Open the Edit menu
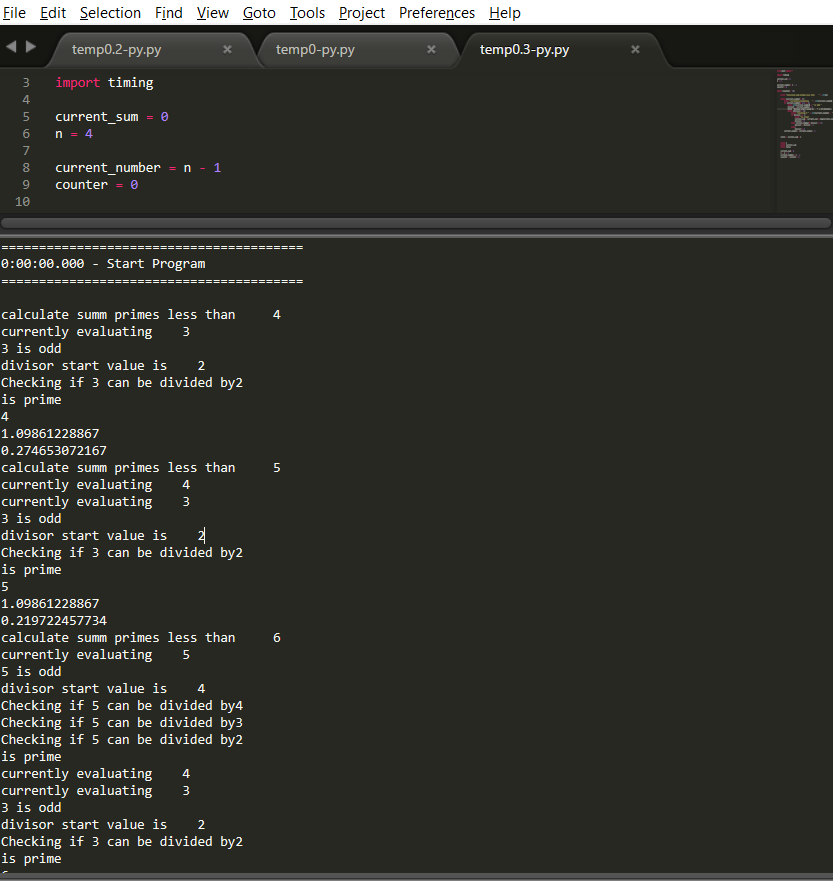Screen dimensions: 833x881 click(x=53, y=12)
